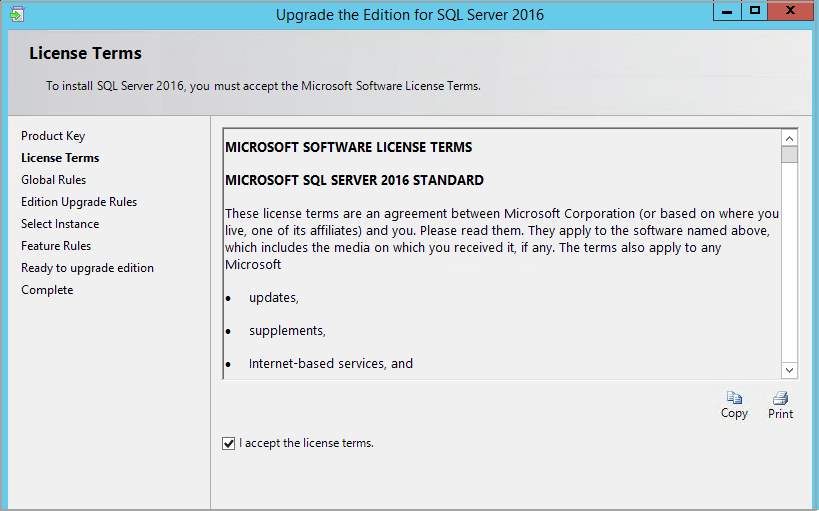Select Complete step in sidebar
This screenshot has height=511, width=819.
pos(47,290)
